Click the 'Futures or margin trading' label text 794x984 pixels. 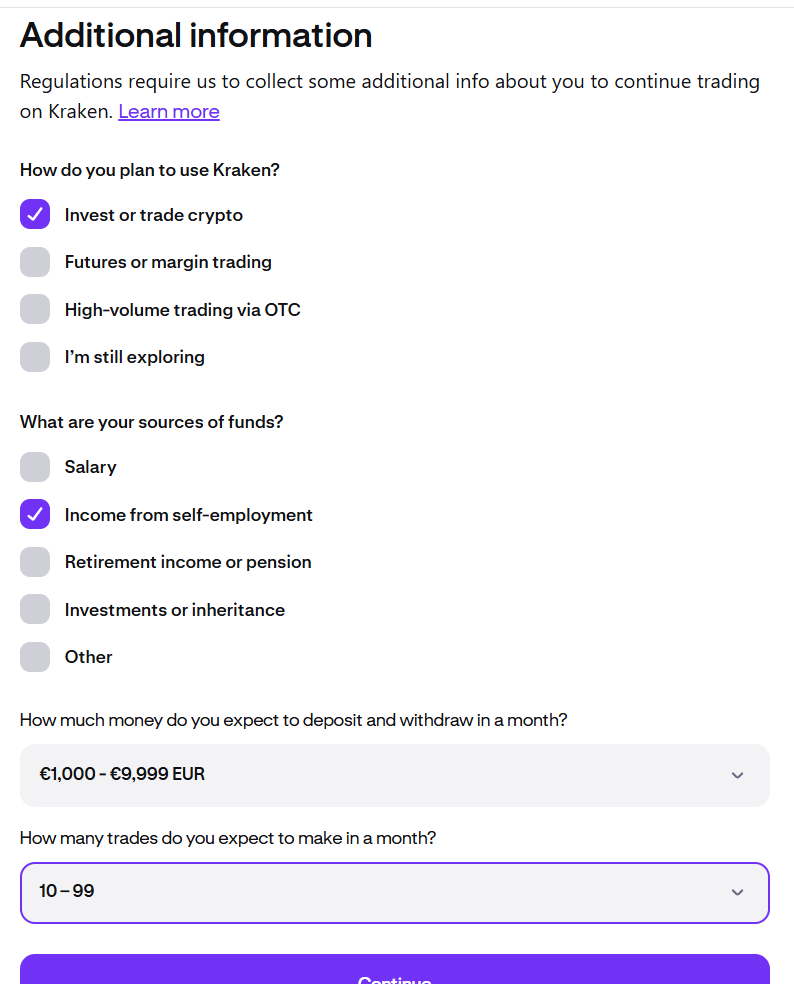click(168, 262)
